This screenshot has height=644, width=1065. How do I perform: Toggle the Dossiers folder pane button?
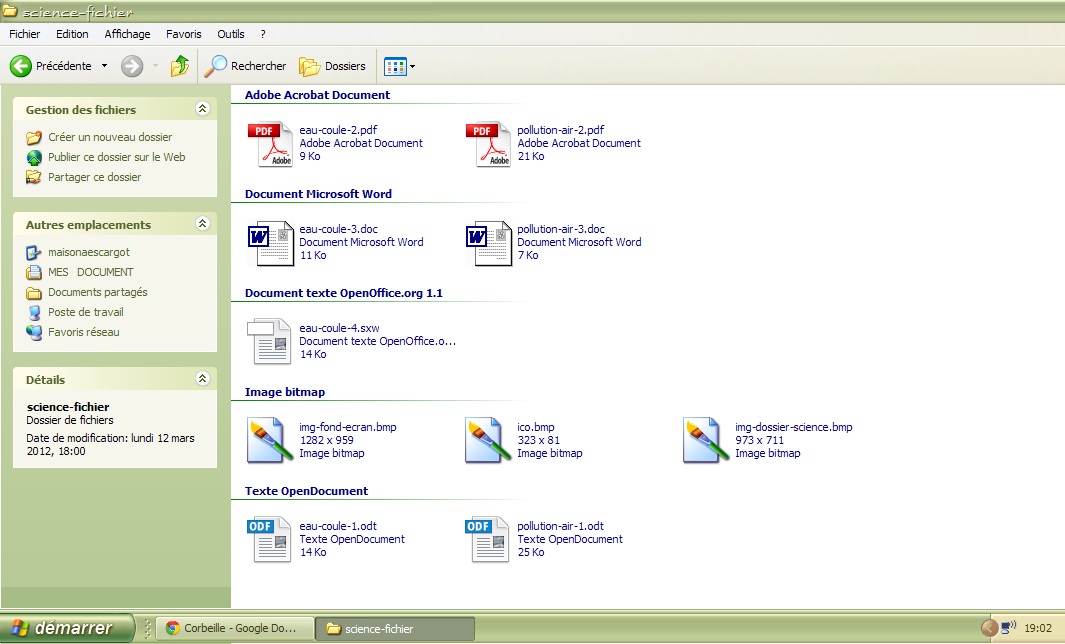coord(333,66)
